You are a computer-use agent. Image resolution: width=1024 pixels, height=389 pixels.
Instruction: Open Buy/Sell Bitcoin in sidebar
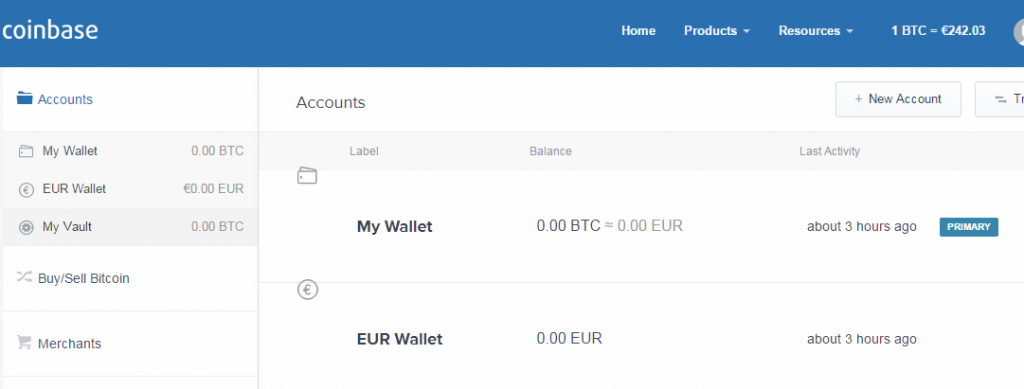(x=84, y=278)
